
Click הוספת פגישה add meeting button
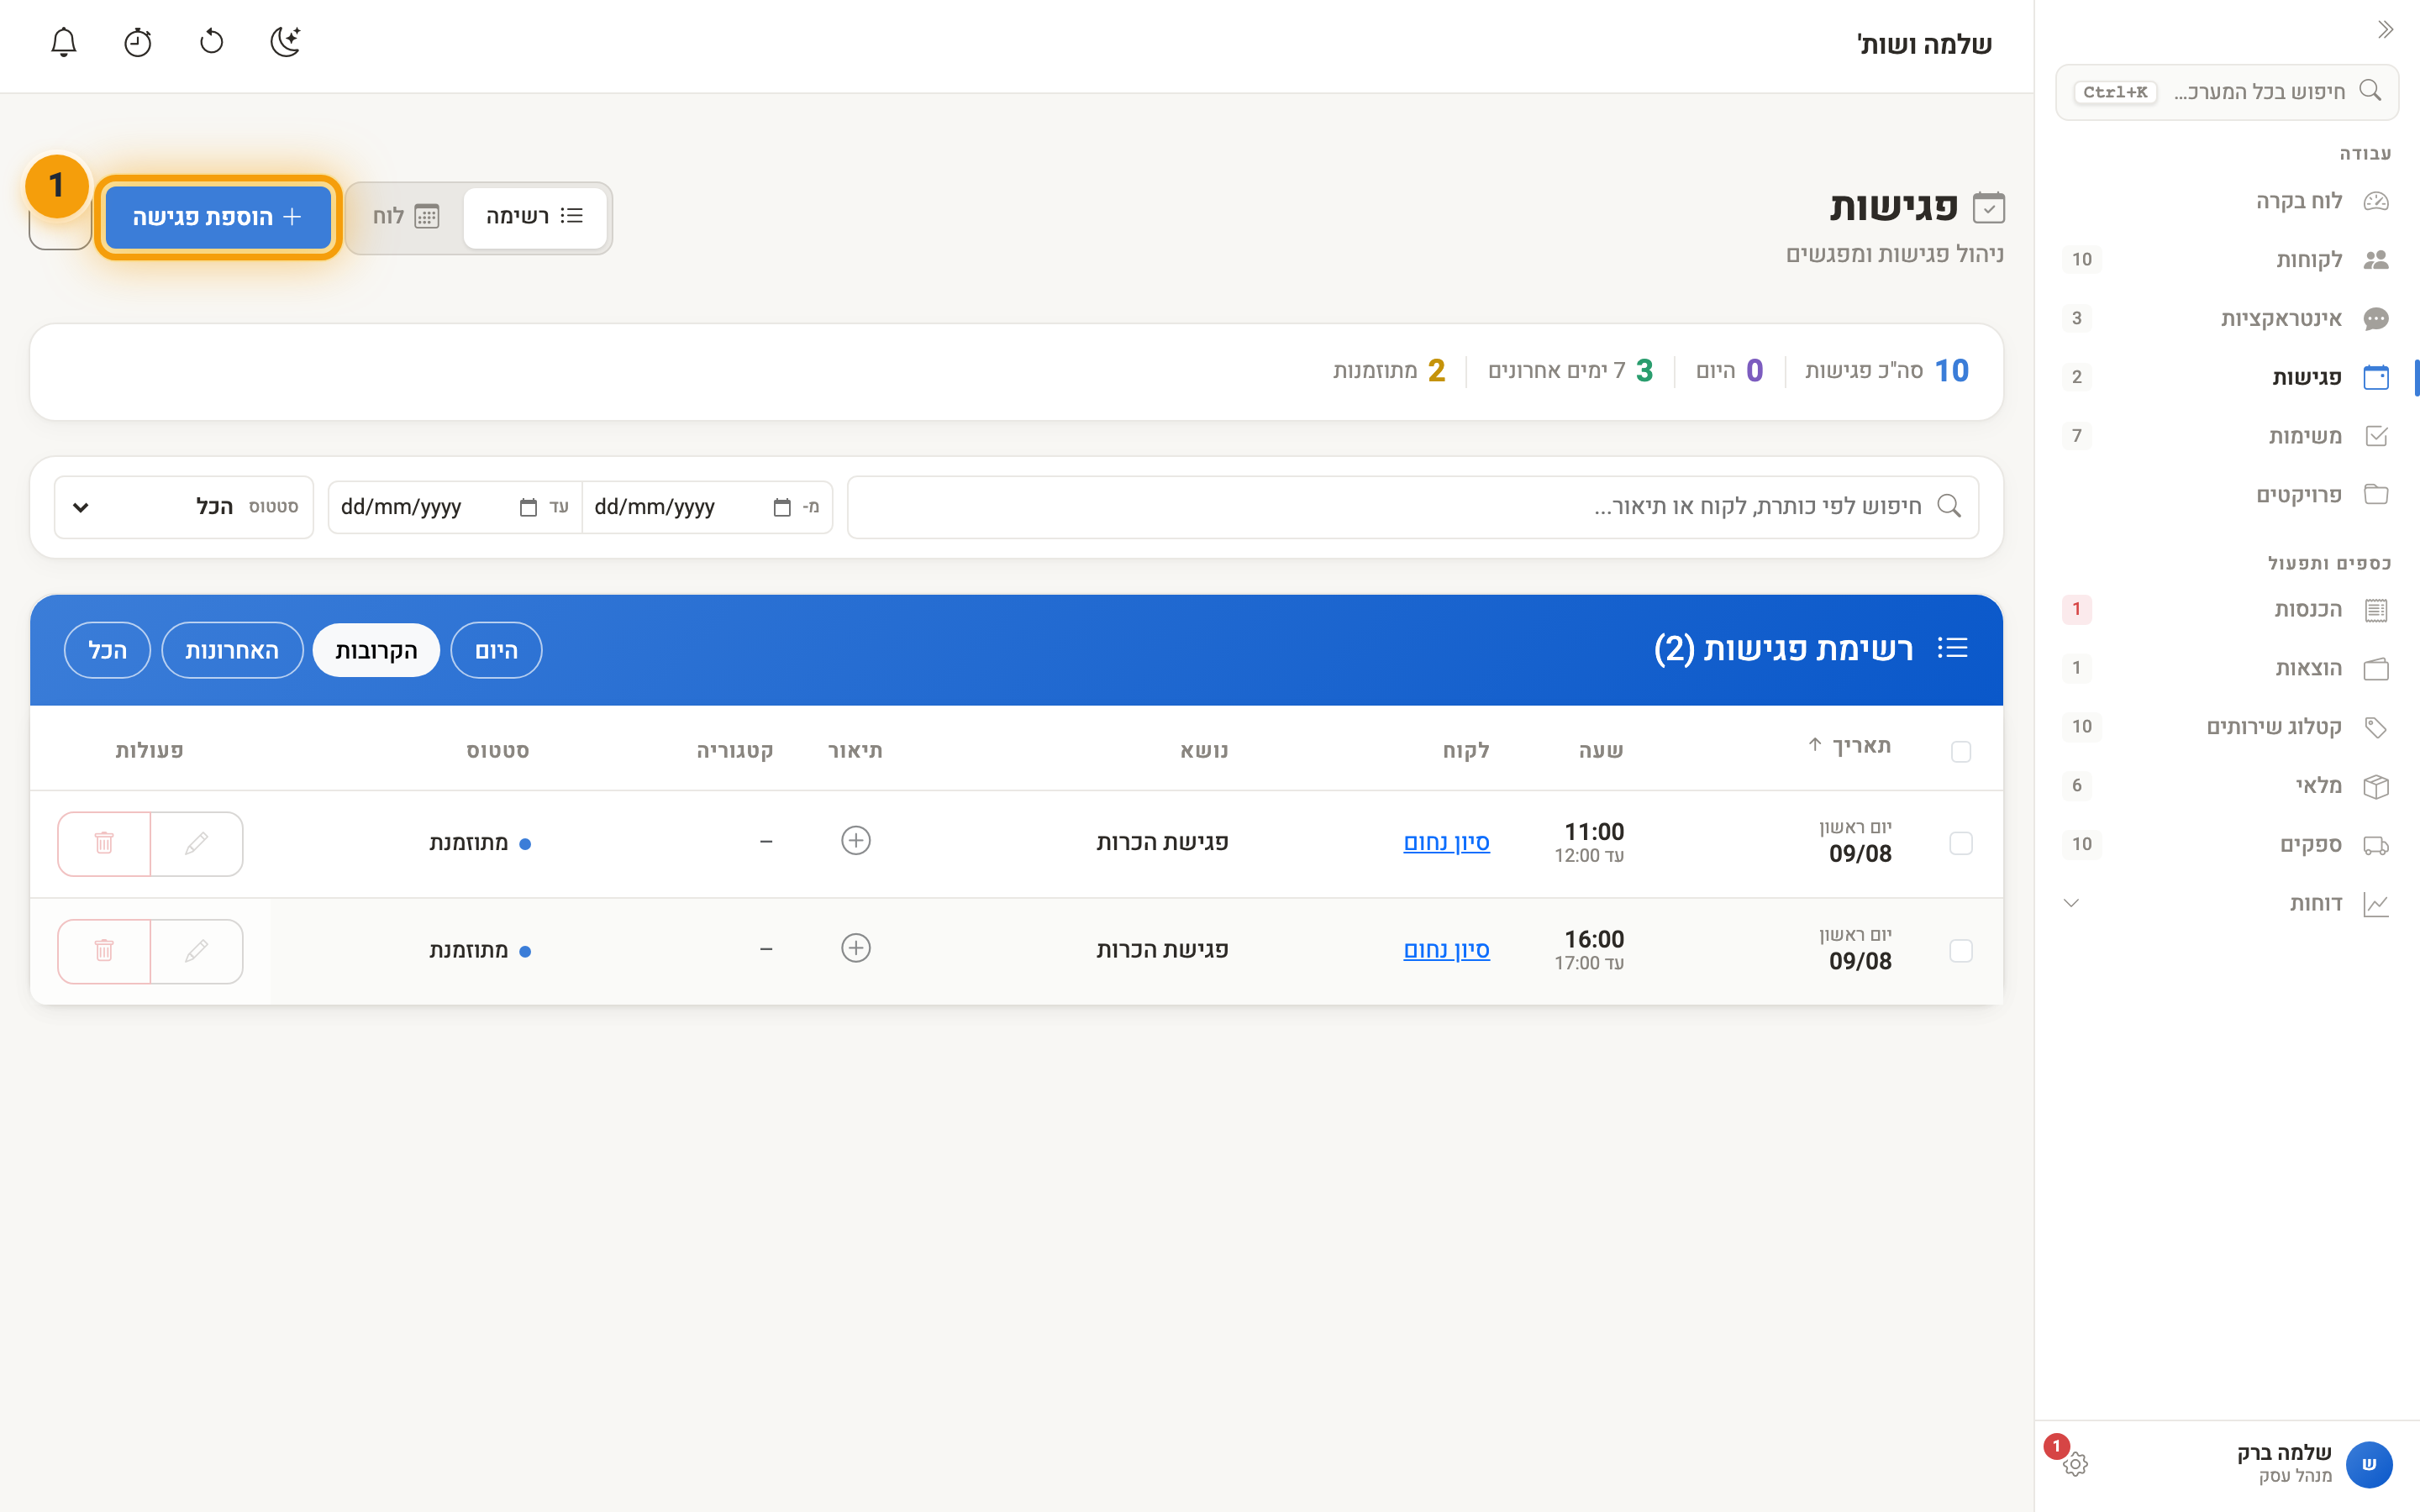coord(218,217)
